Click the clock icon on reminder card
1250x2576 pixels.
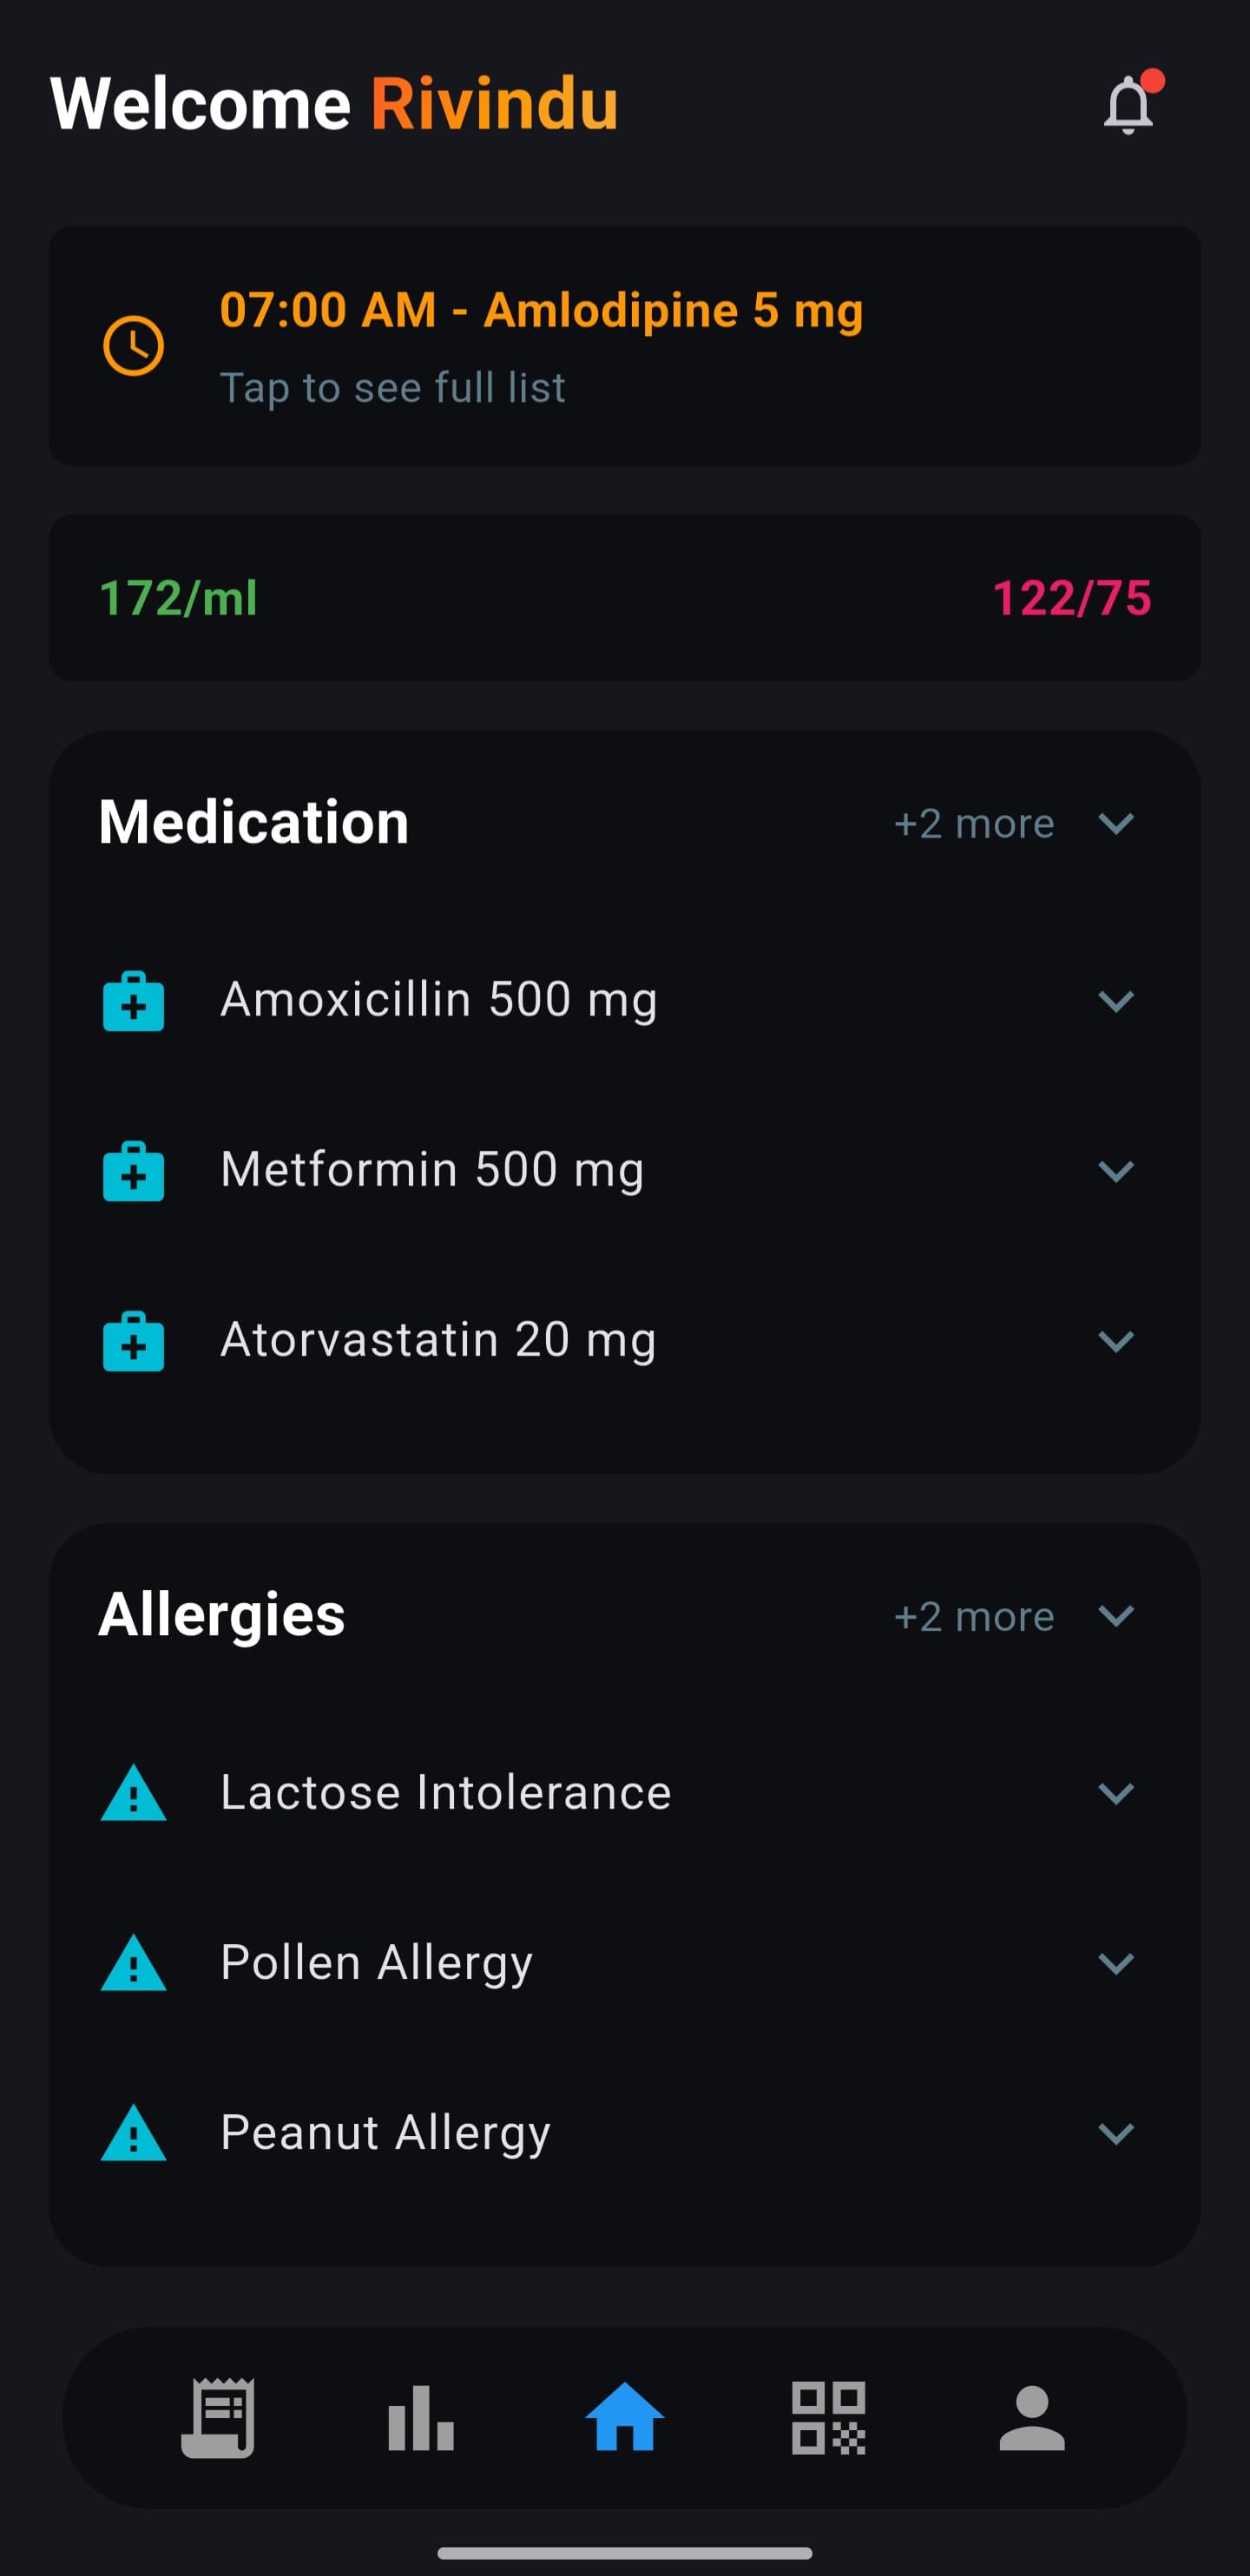coord(133,346)
